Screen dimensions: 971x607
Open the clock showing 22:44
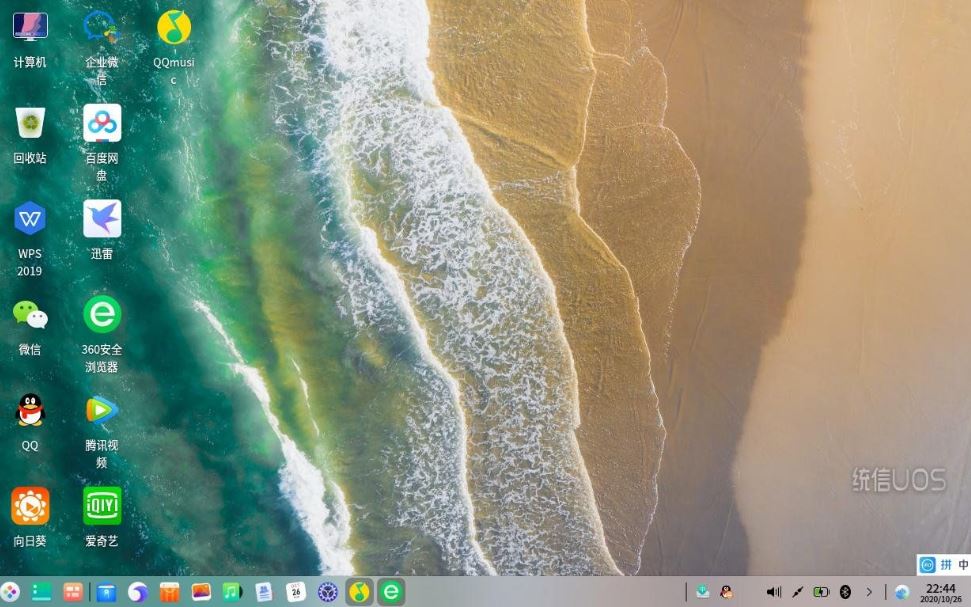pos(941,593)
